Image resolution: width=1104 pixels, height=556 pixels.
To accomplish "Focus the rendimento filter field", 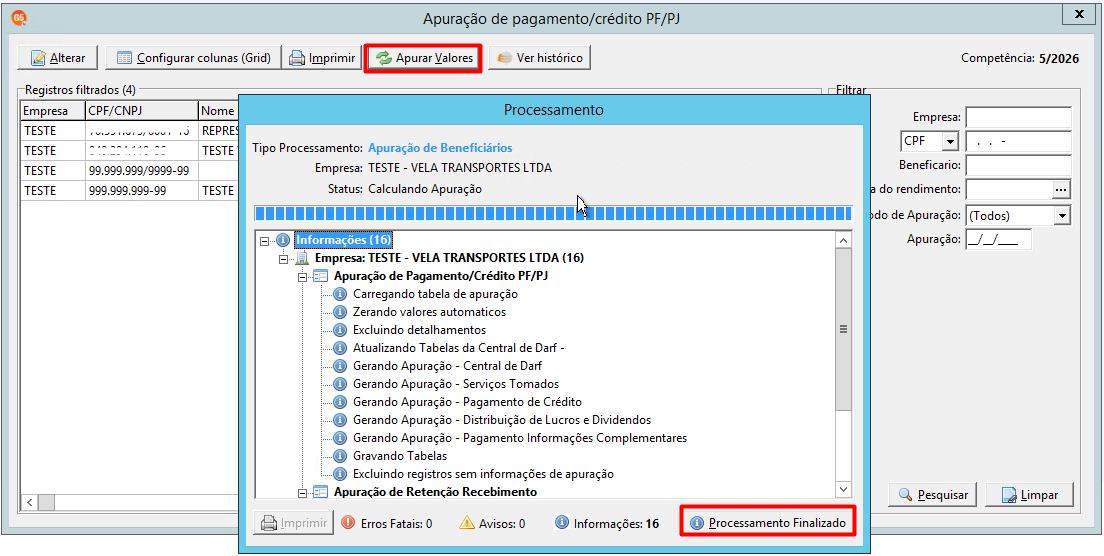I will point(1009,189).
